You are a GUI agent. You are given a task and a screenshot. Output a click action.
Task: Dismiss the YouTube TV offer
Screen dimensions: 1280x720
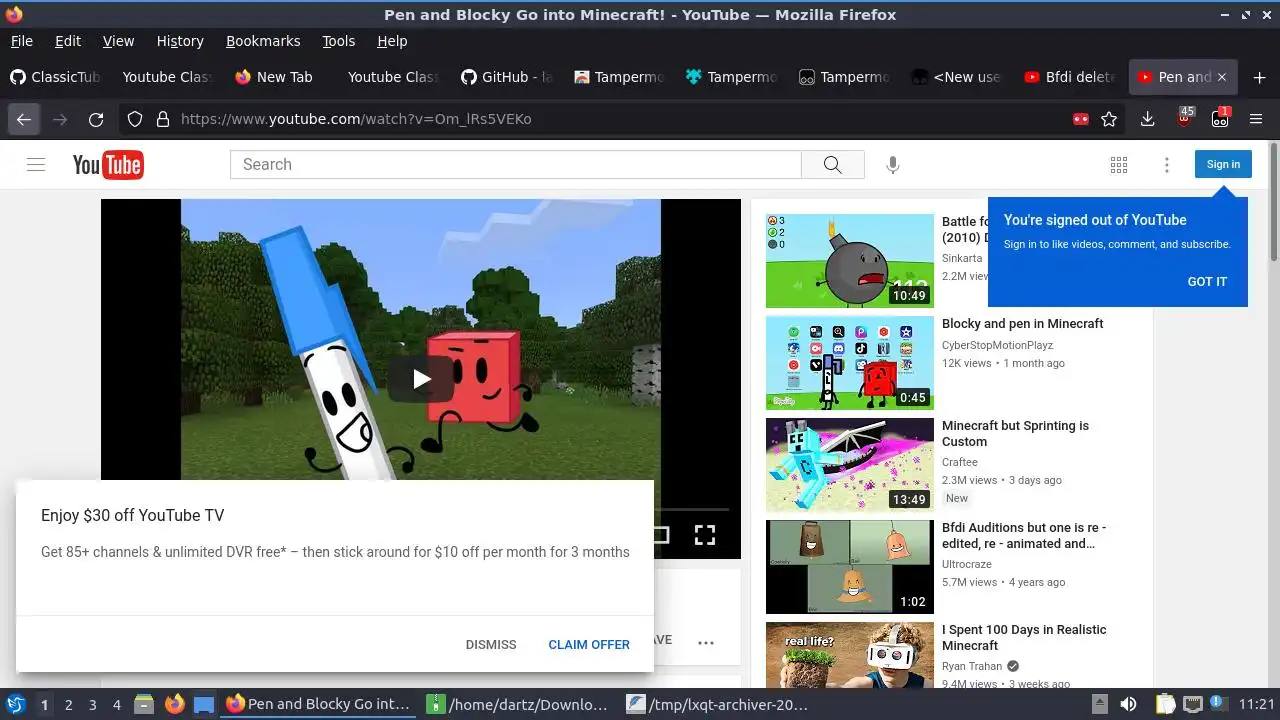[x=491, y=645]
